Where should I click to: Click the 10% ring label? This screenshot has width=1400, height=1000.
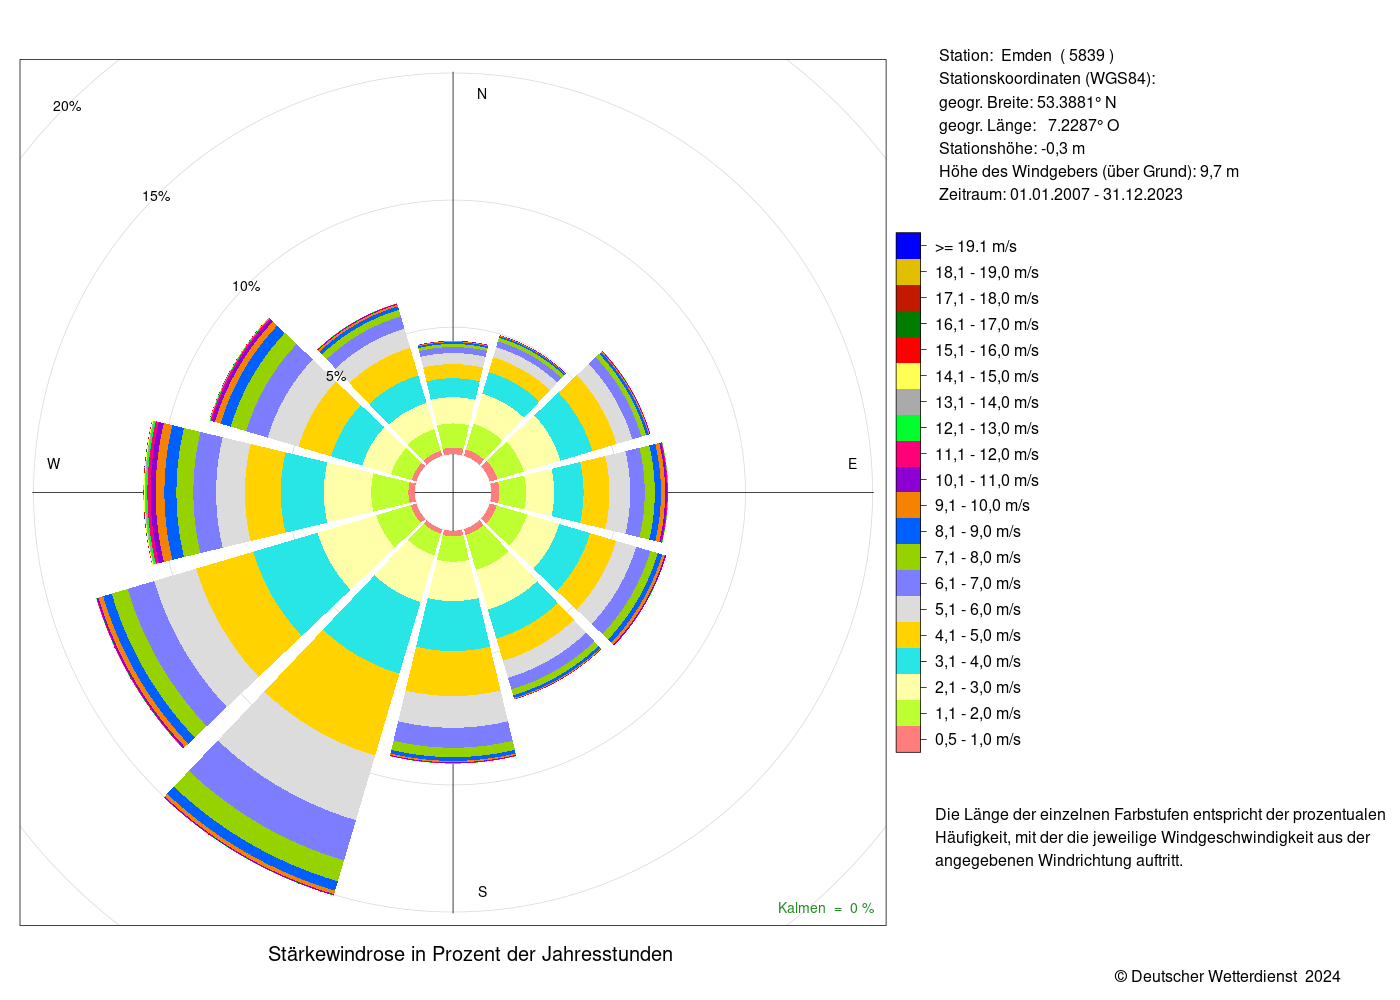coord(246,286)
